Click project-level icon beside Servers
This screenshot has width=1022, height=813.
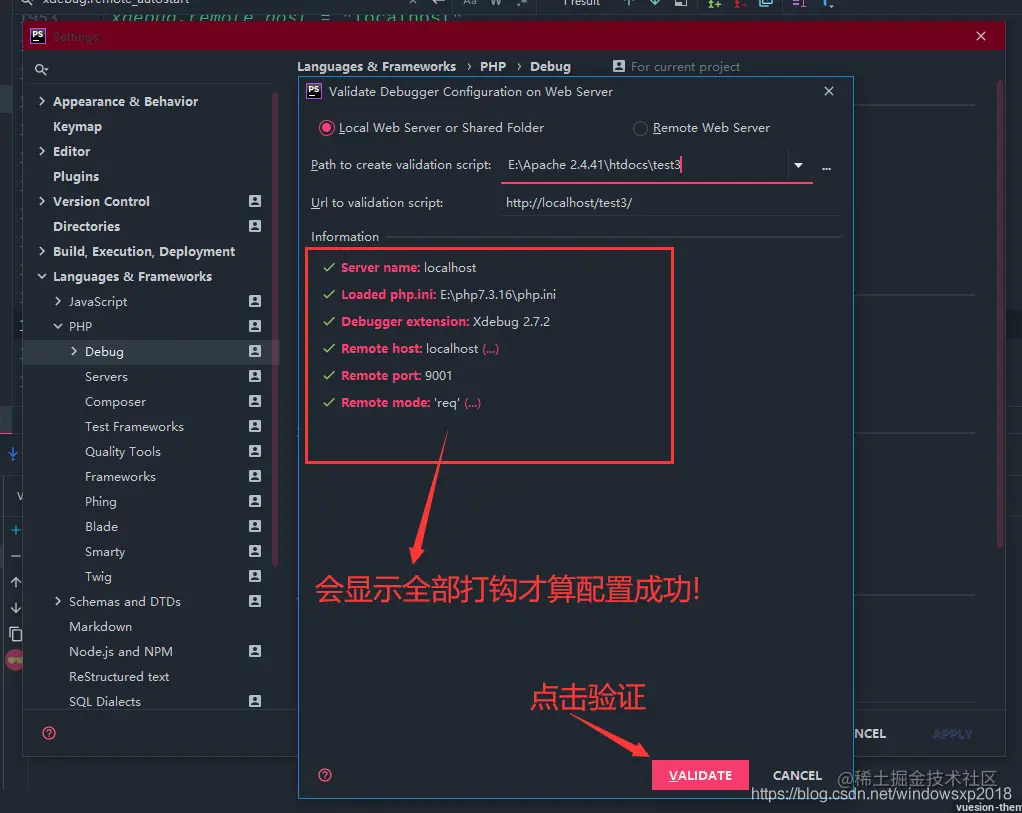pos(255,376)
